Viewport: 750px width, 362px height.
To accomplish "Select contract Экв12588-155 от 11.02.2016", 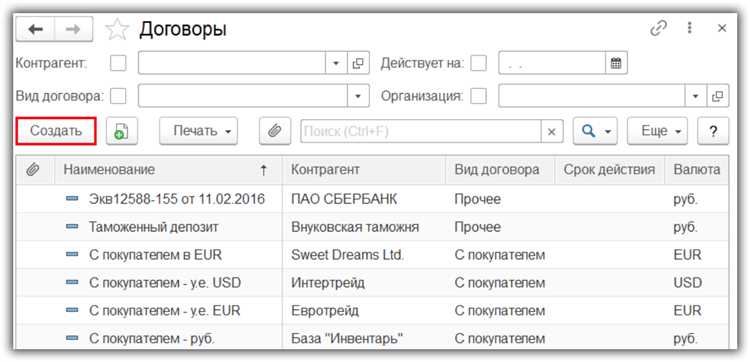I will click(x=177, y=198).
